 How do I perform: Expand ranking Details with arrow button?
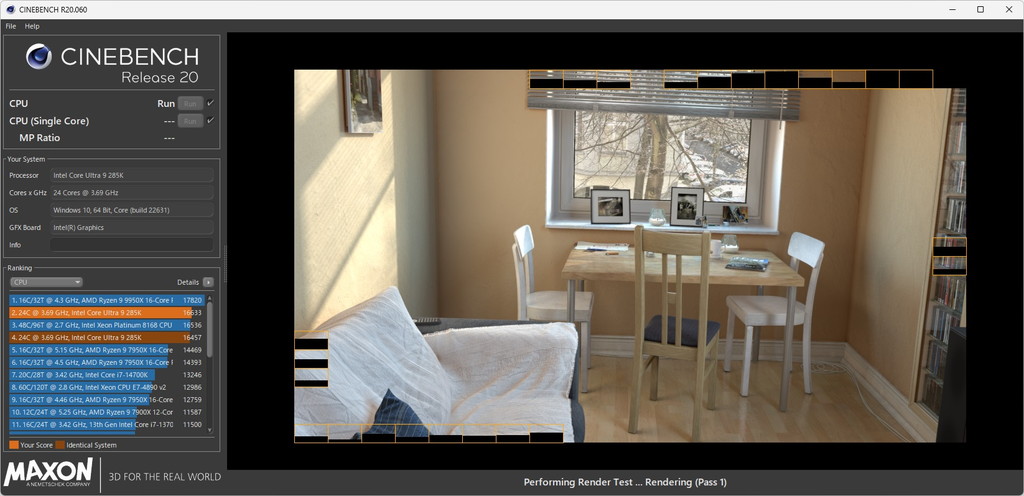[208, 282]
